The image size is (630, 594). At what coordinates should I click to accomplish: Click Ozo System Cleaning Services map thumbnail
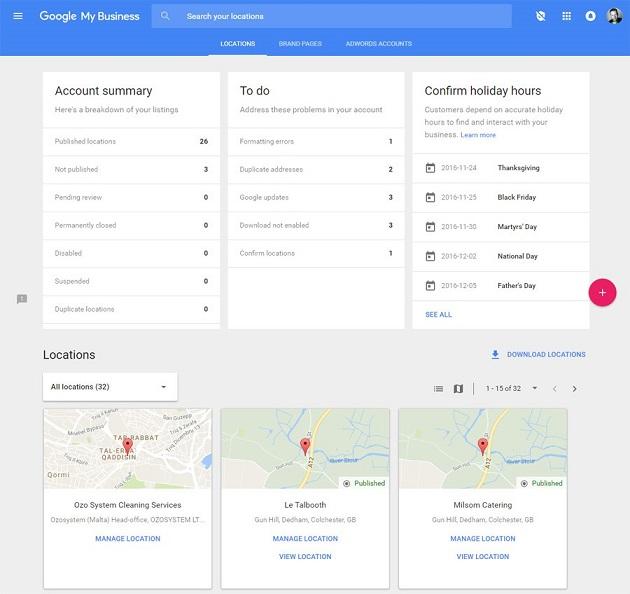(128, 449)
